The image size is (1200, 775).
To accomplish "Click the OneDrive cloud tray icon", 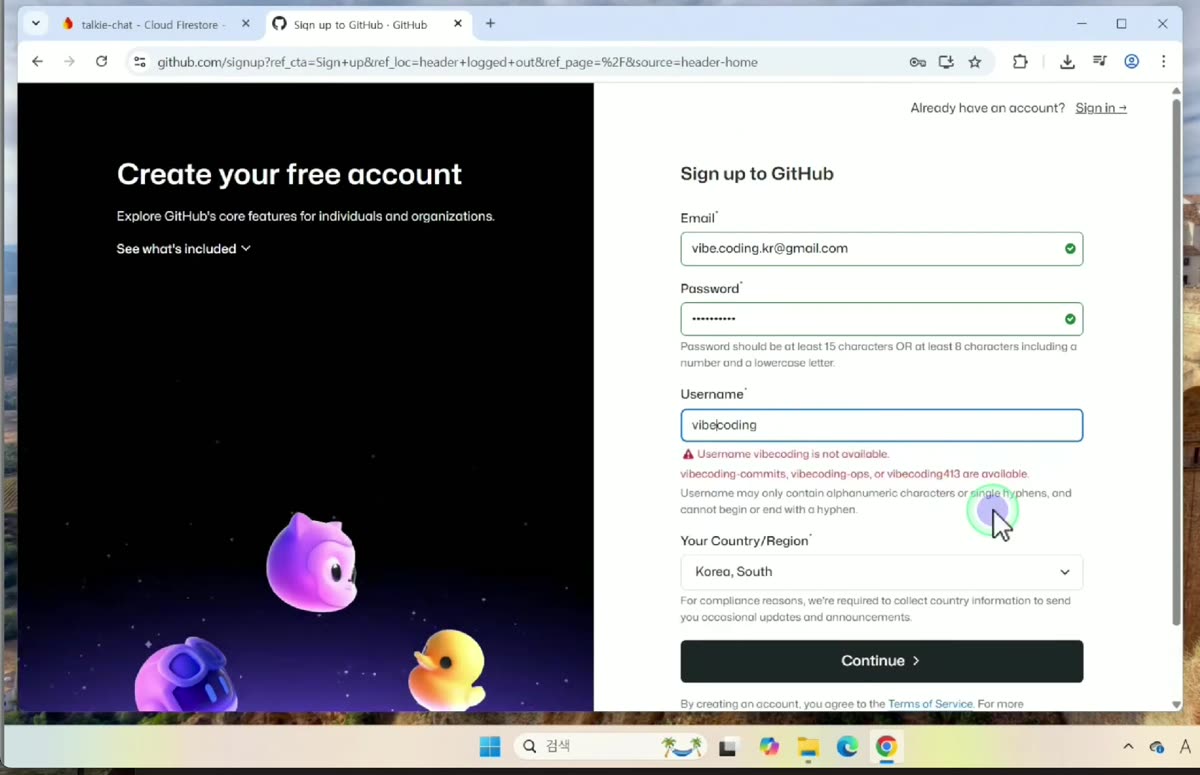I will coord(1157,747).
